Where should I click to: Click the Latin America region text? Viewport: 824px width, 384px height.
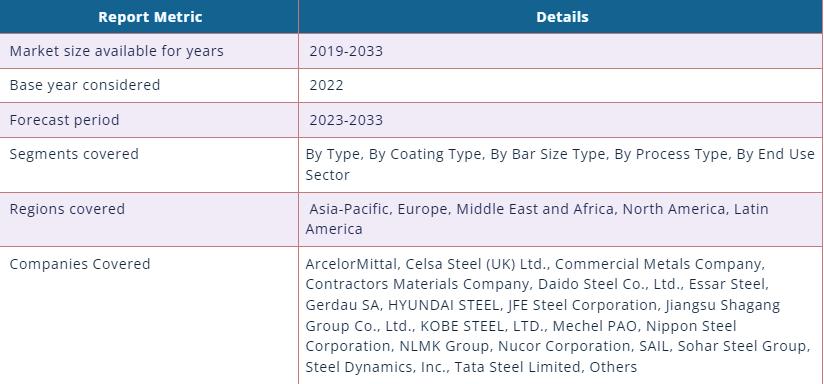coord(537,219)
